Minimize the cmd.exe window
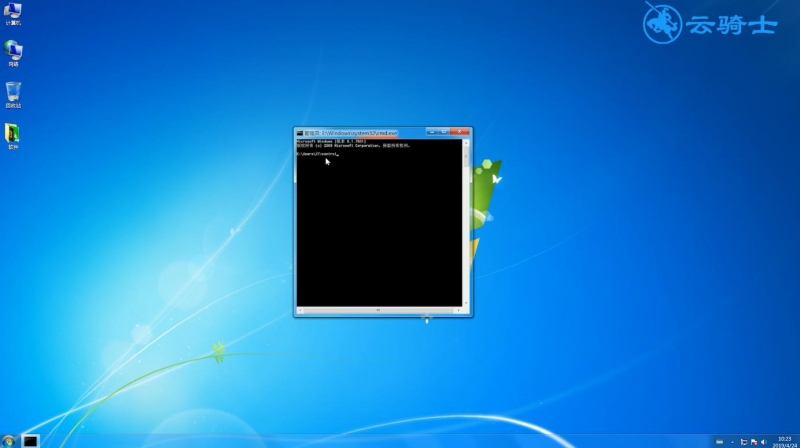Screen dimensions: 800x448 point(432,132)
